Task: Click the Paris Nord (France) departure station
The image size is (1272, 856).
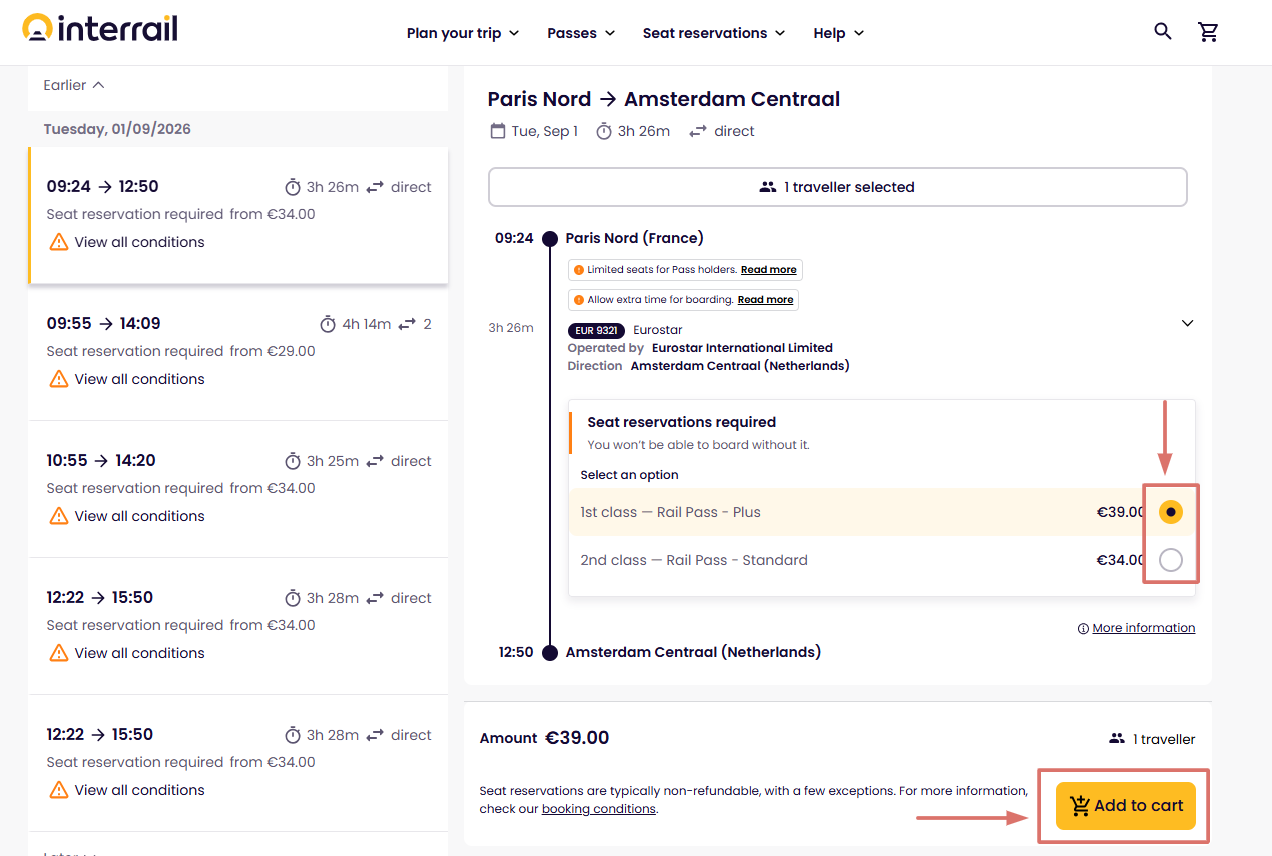Action: pos(634,238)
